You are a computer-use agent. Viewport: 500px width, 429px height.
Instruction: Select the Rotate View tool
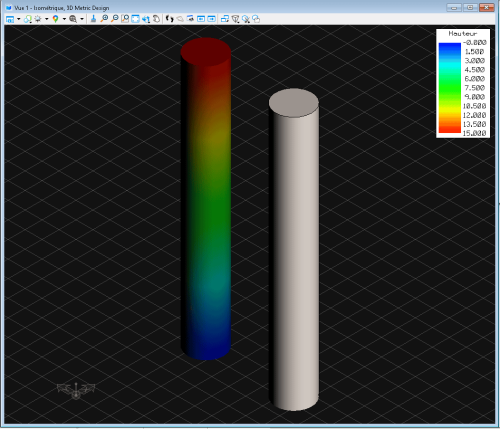click(146, 19)
